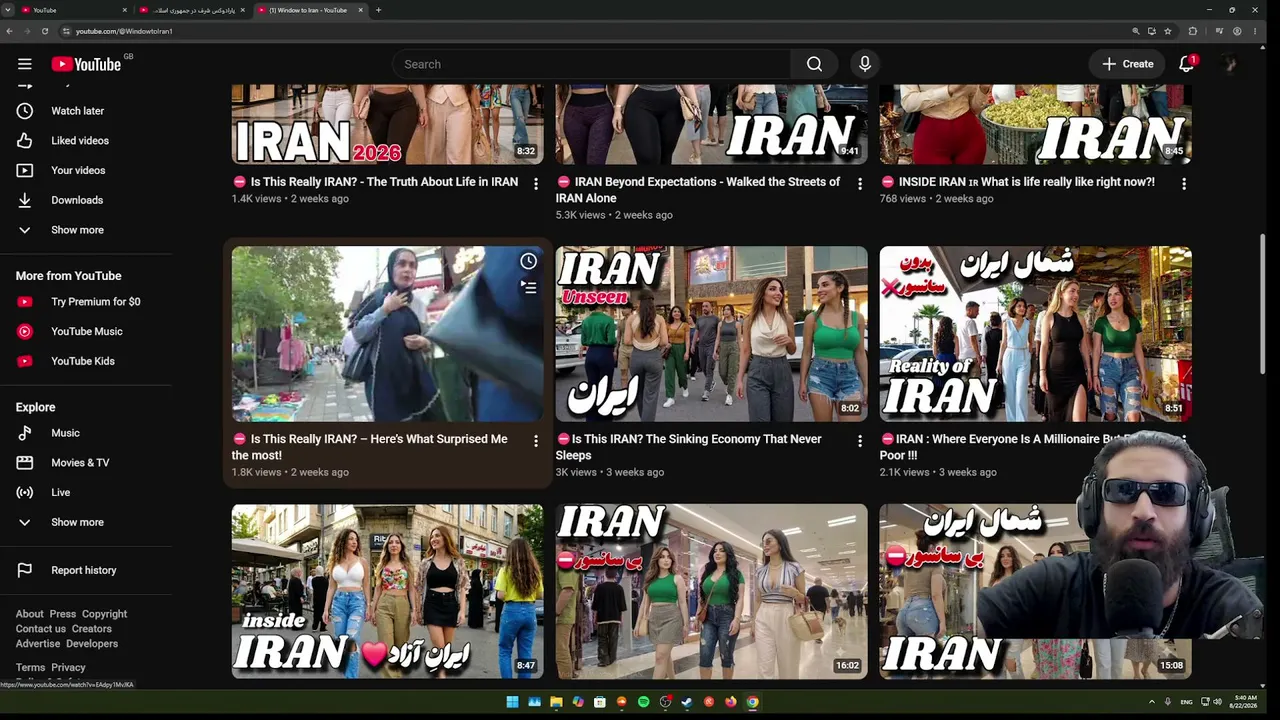Open Liked videos from sidebar
Viewport: 1280px width, 720px height.
80,141
